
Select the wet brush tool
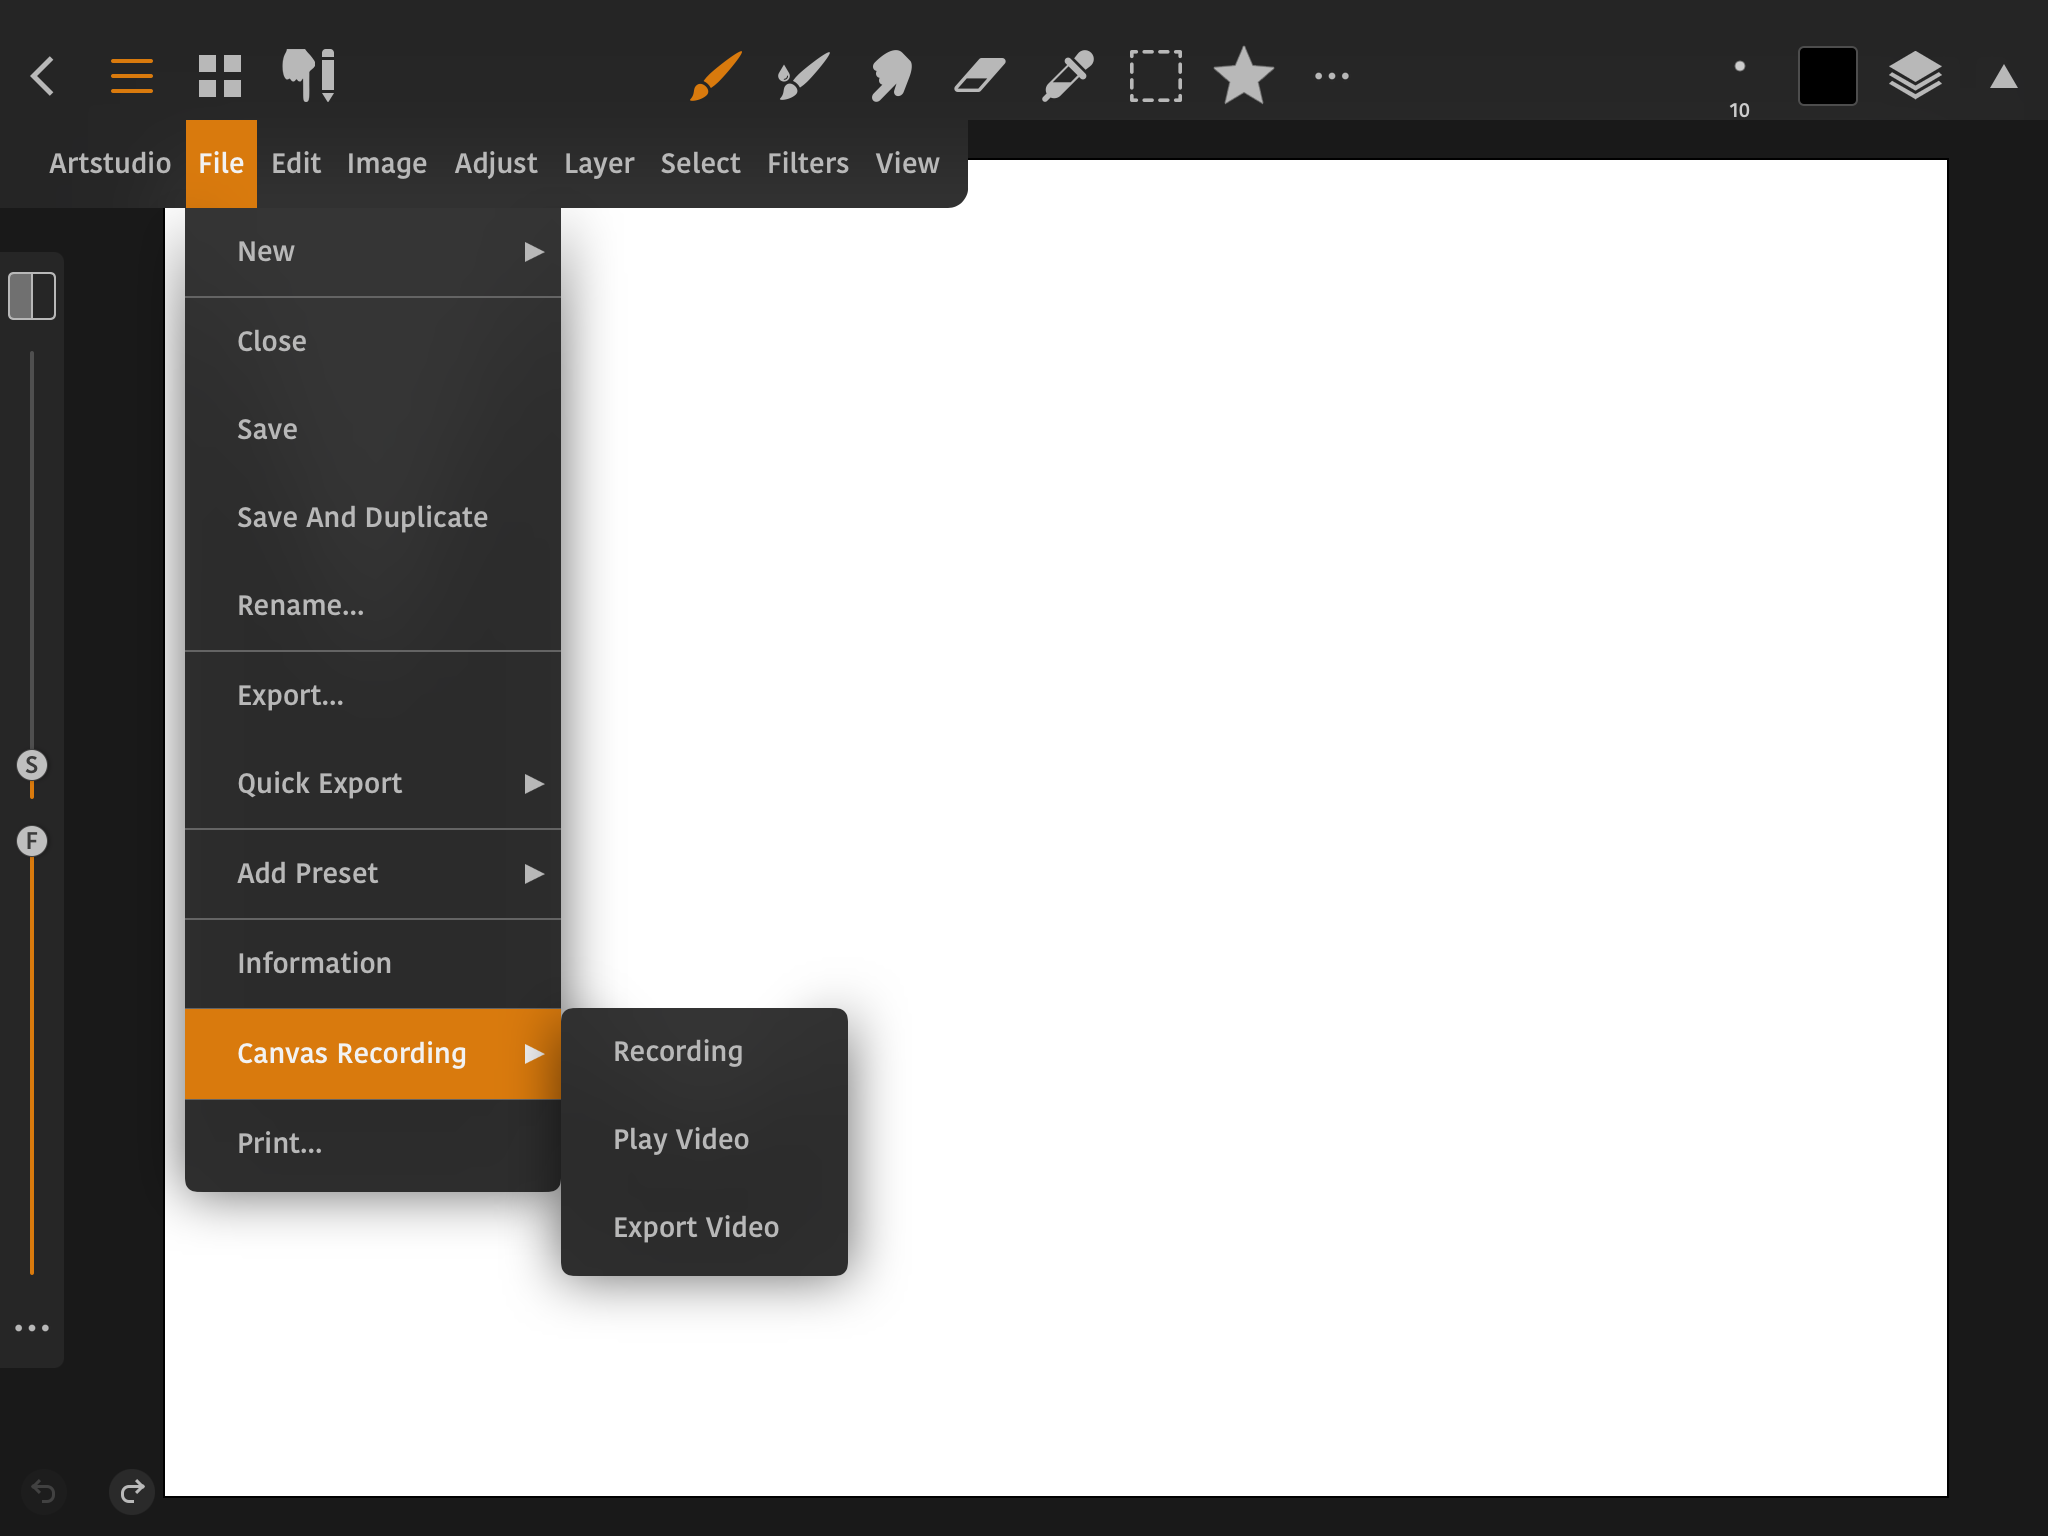click(x=803, y=76)
